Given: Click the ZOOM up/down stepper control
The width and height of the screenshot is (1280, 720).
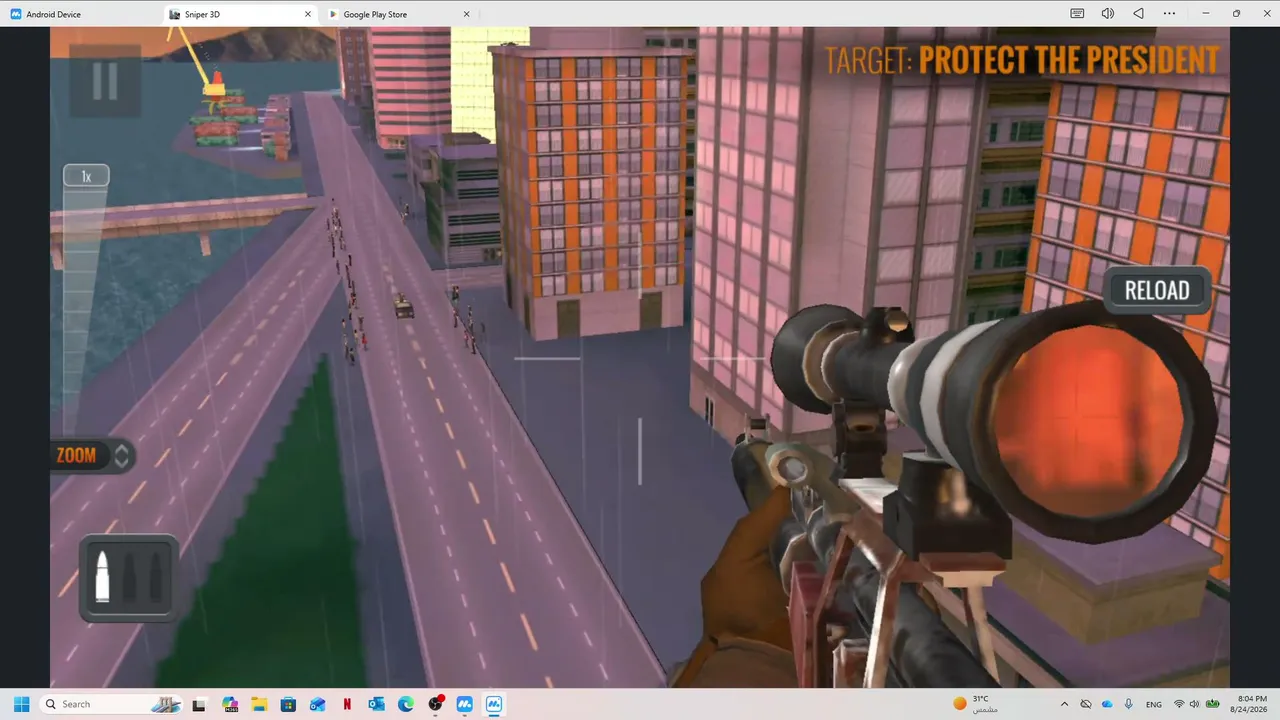Looking at the screenshot, I should [122, 456].
